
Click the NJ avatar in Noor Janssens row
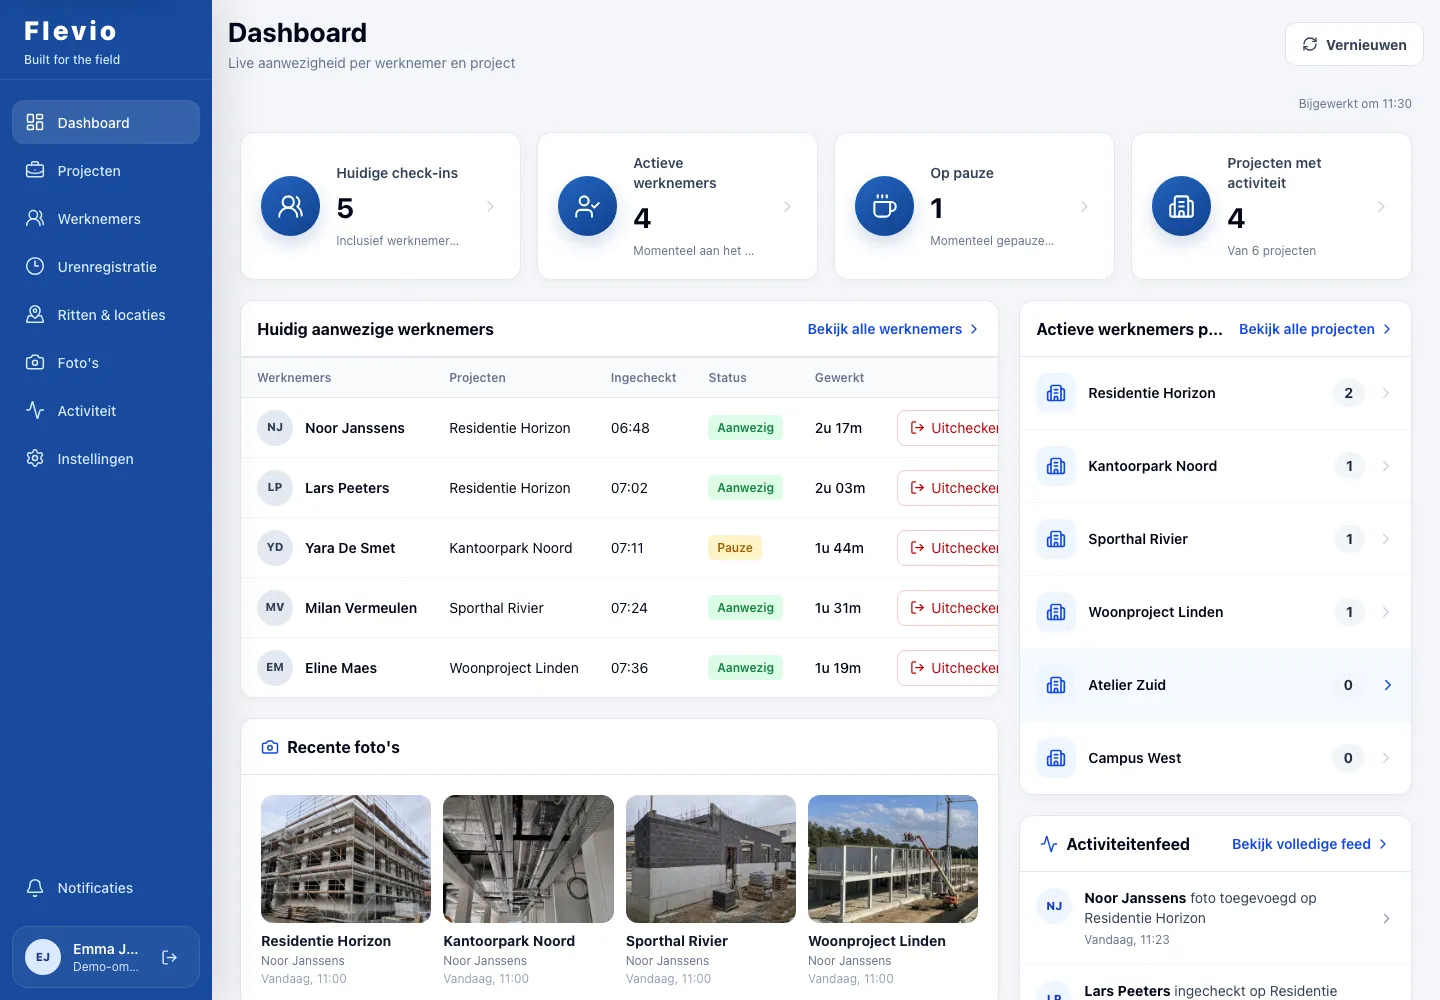coord(275,427)
